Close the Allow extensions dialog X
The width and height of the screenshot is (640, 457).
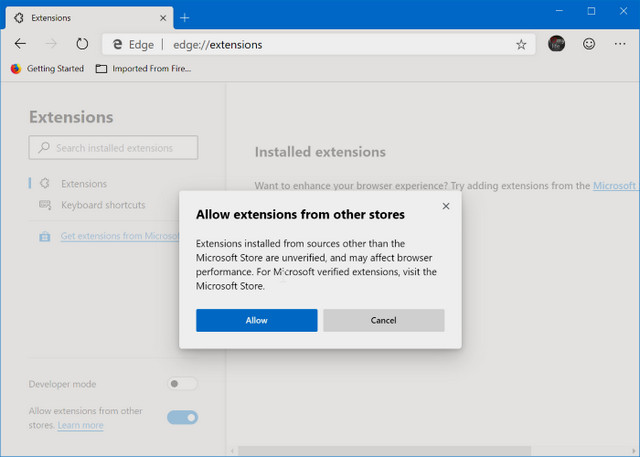click(x=446, y=206)
